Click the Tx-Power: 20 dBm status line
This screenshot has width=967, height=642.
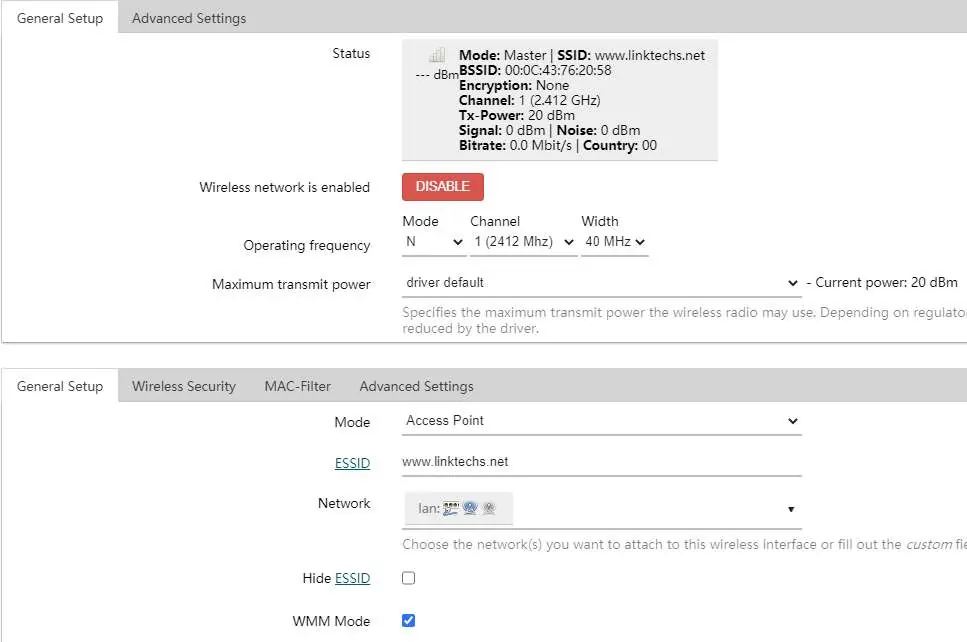(517, 115)
